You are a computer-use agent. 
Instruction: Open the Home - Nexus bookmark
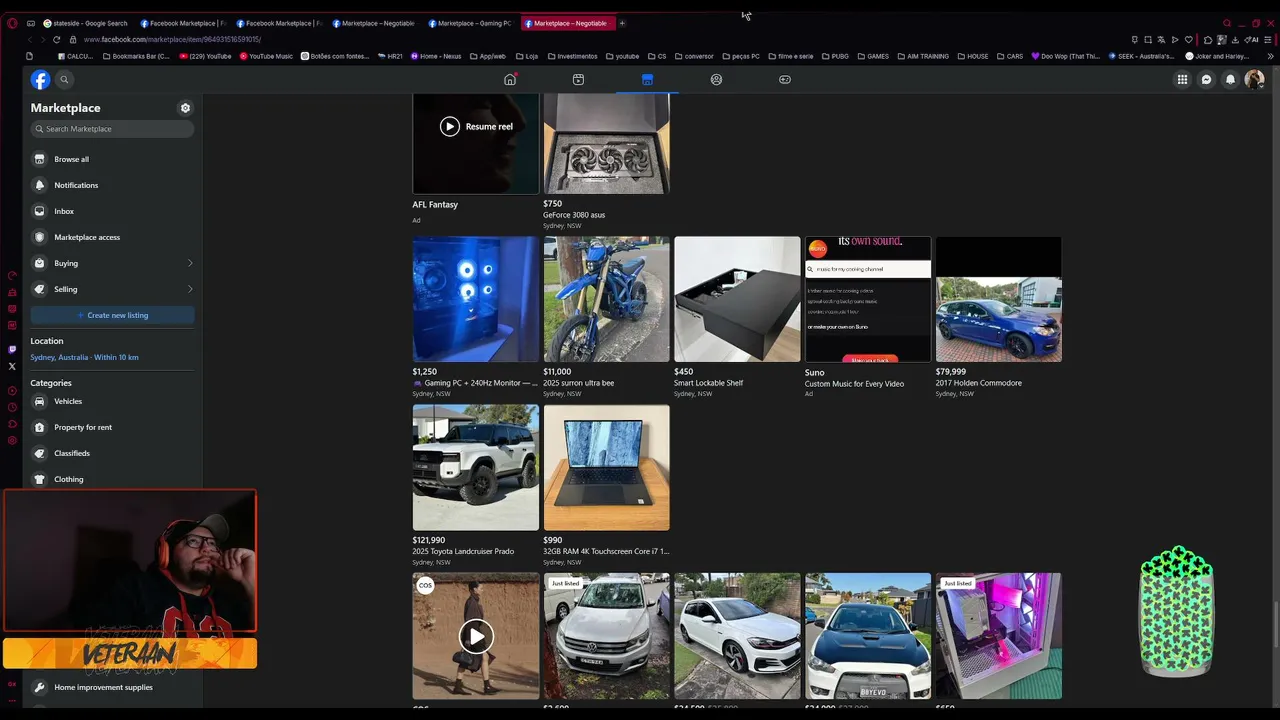tap(436, 56)
